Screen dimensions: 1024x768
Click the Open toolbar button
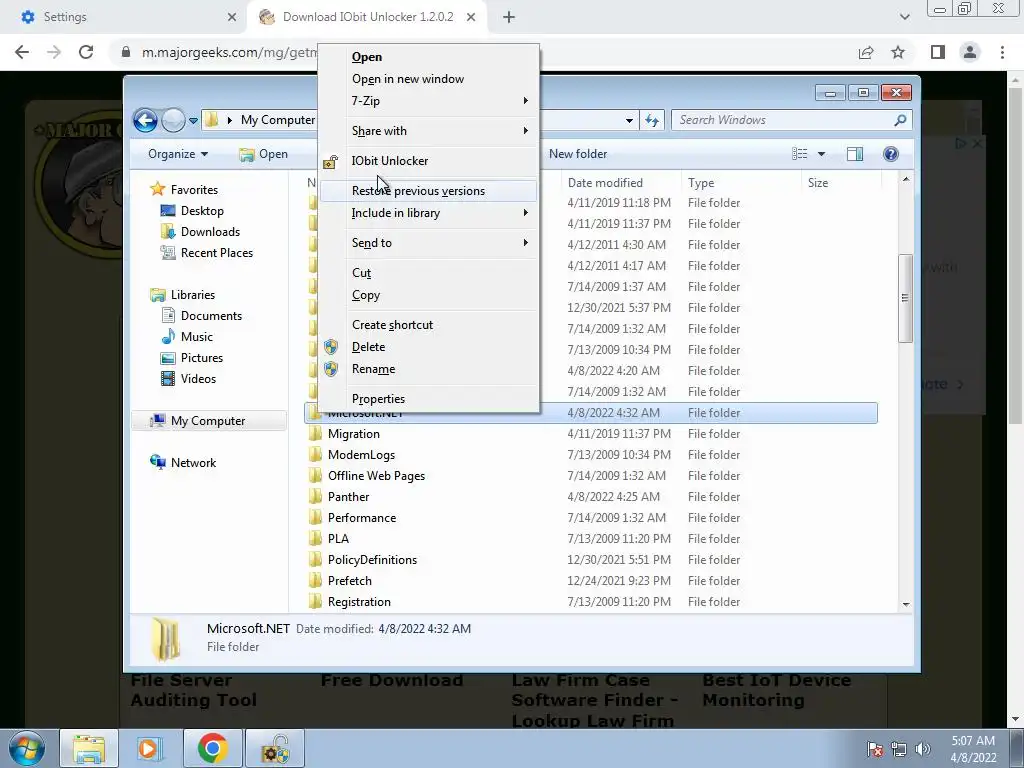pyautogui.click(x=263, y=154)
